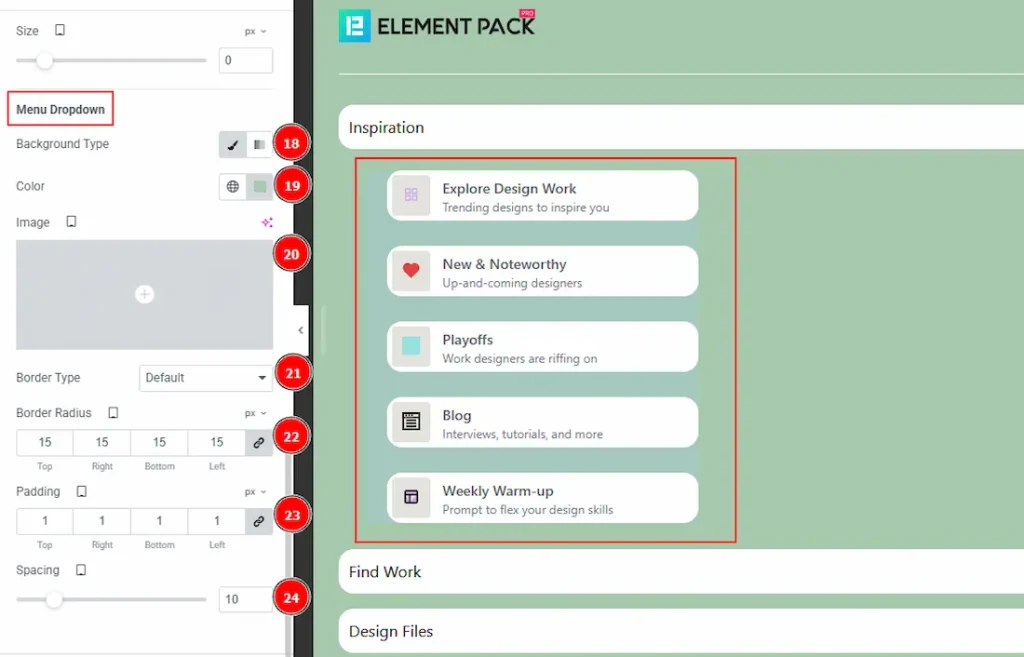Click the image upload placeholder area

144,294
